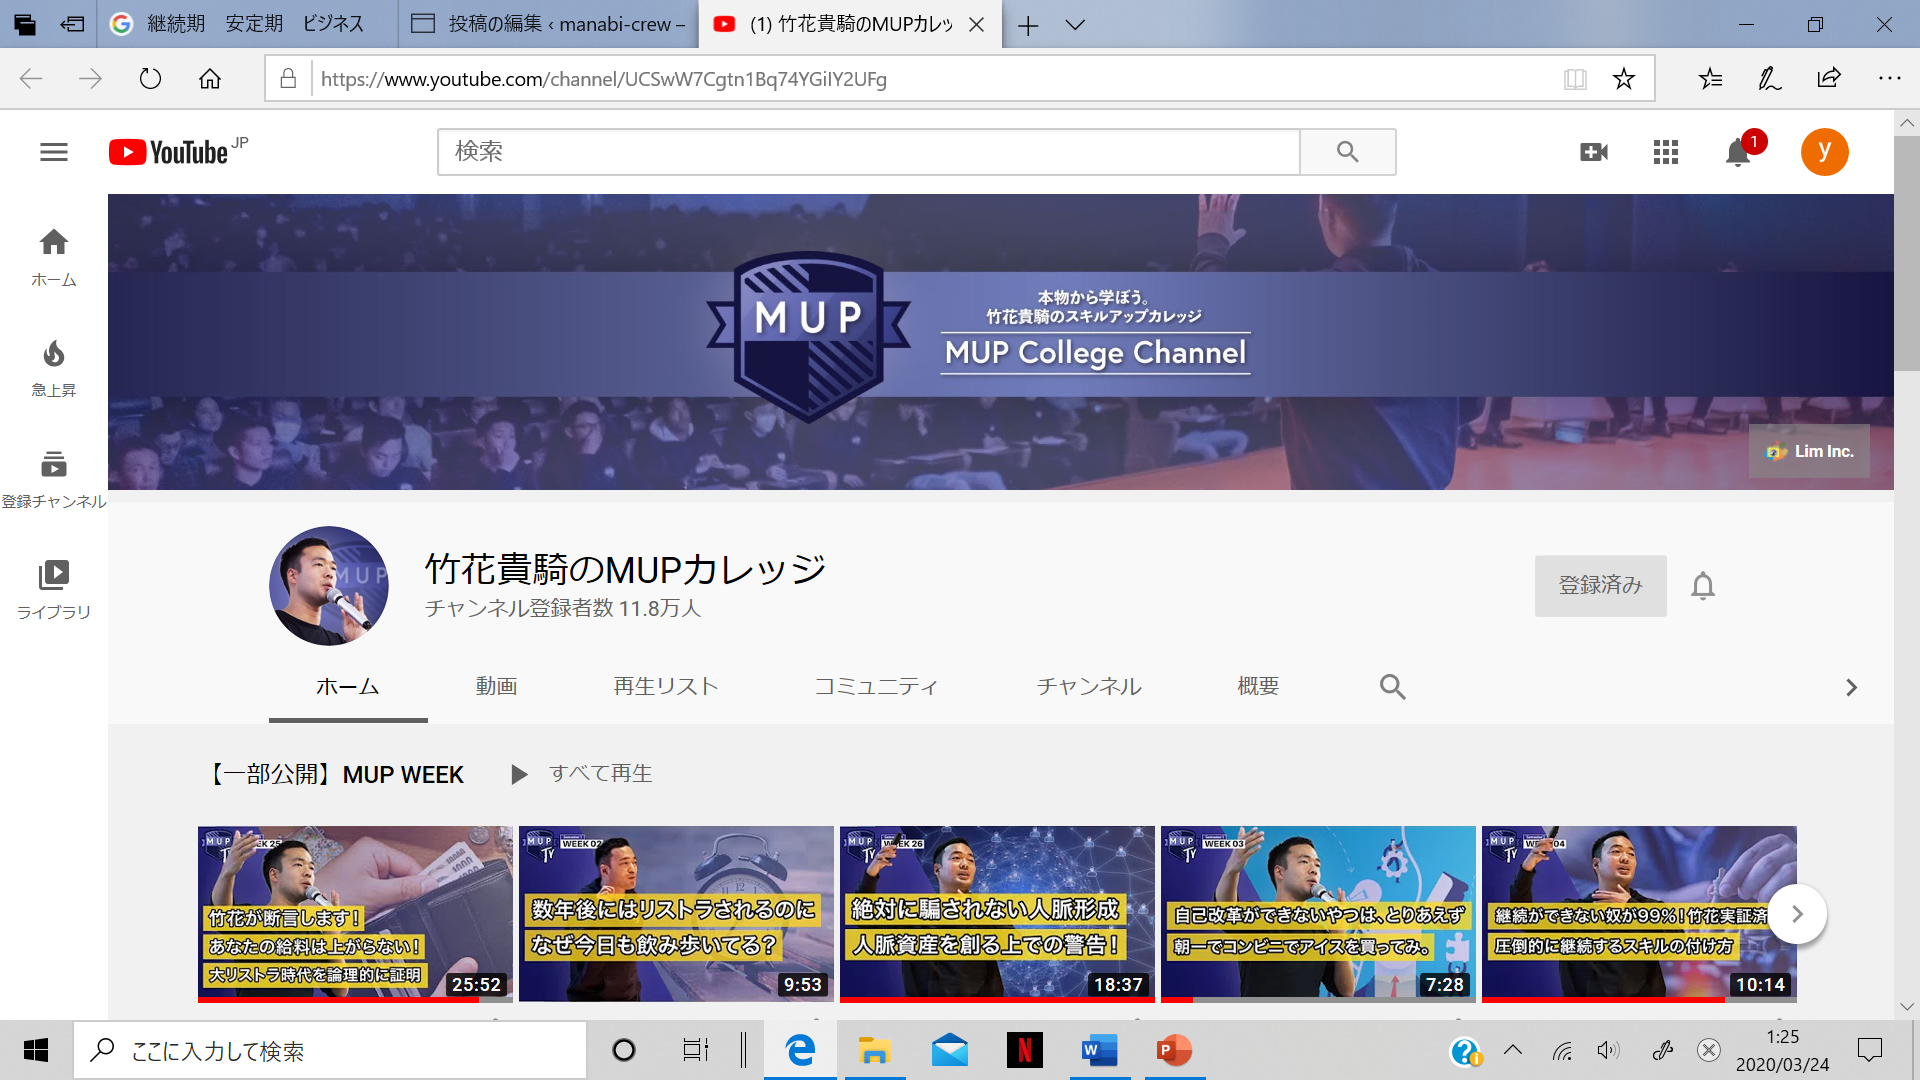
Task: Open Library (ライブラリ) in the sidebar
Action: click(x=54, y=590)
